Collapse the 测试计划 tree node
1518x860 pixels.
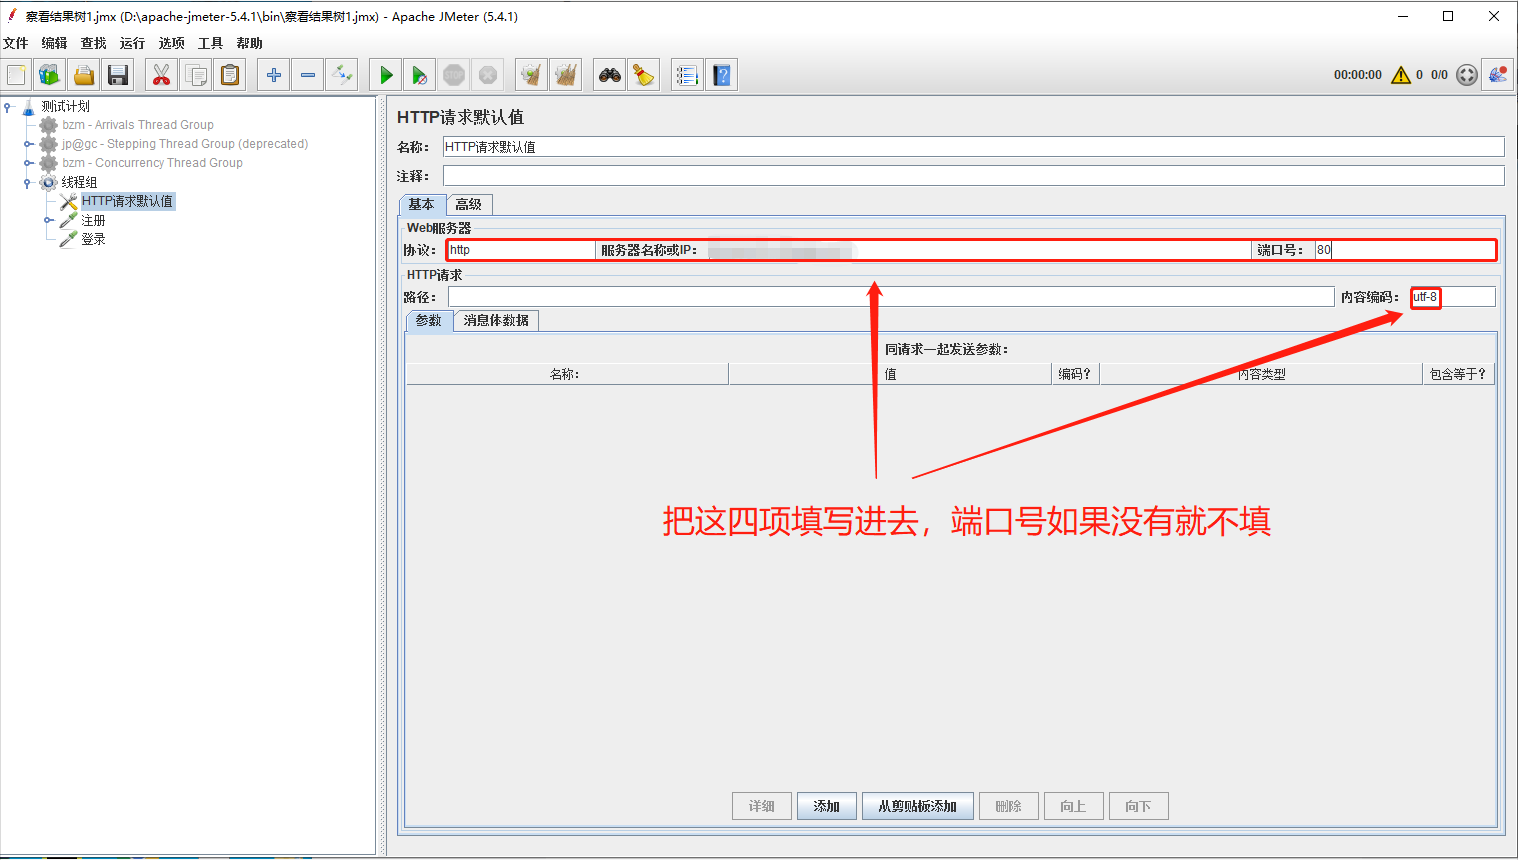pyautogui.click(x=8, y=106)
